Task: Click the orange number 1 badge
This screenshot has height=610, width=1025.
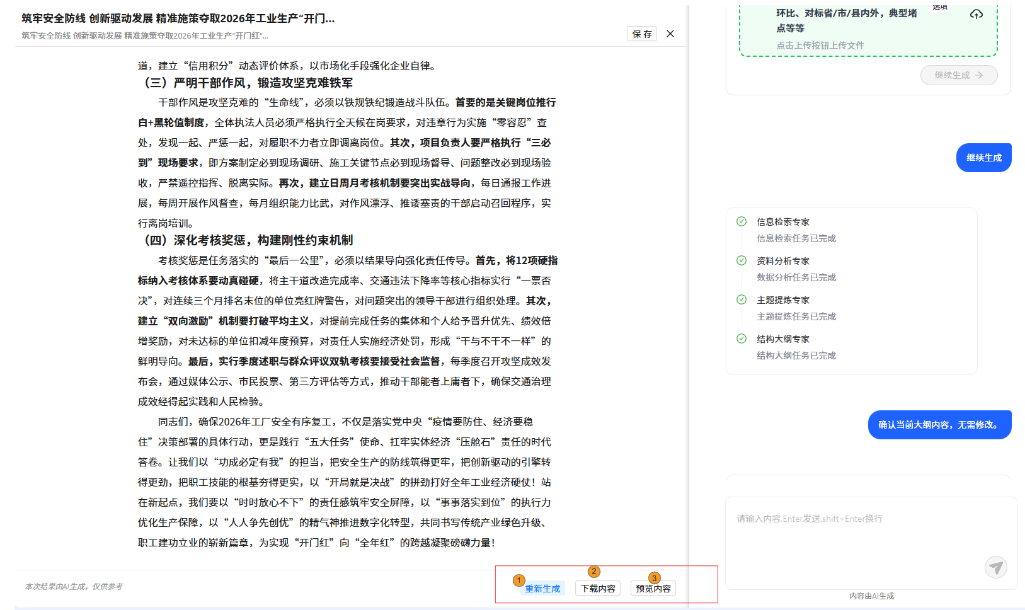Action: tap(518, 579)
